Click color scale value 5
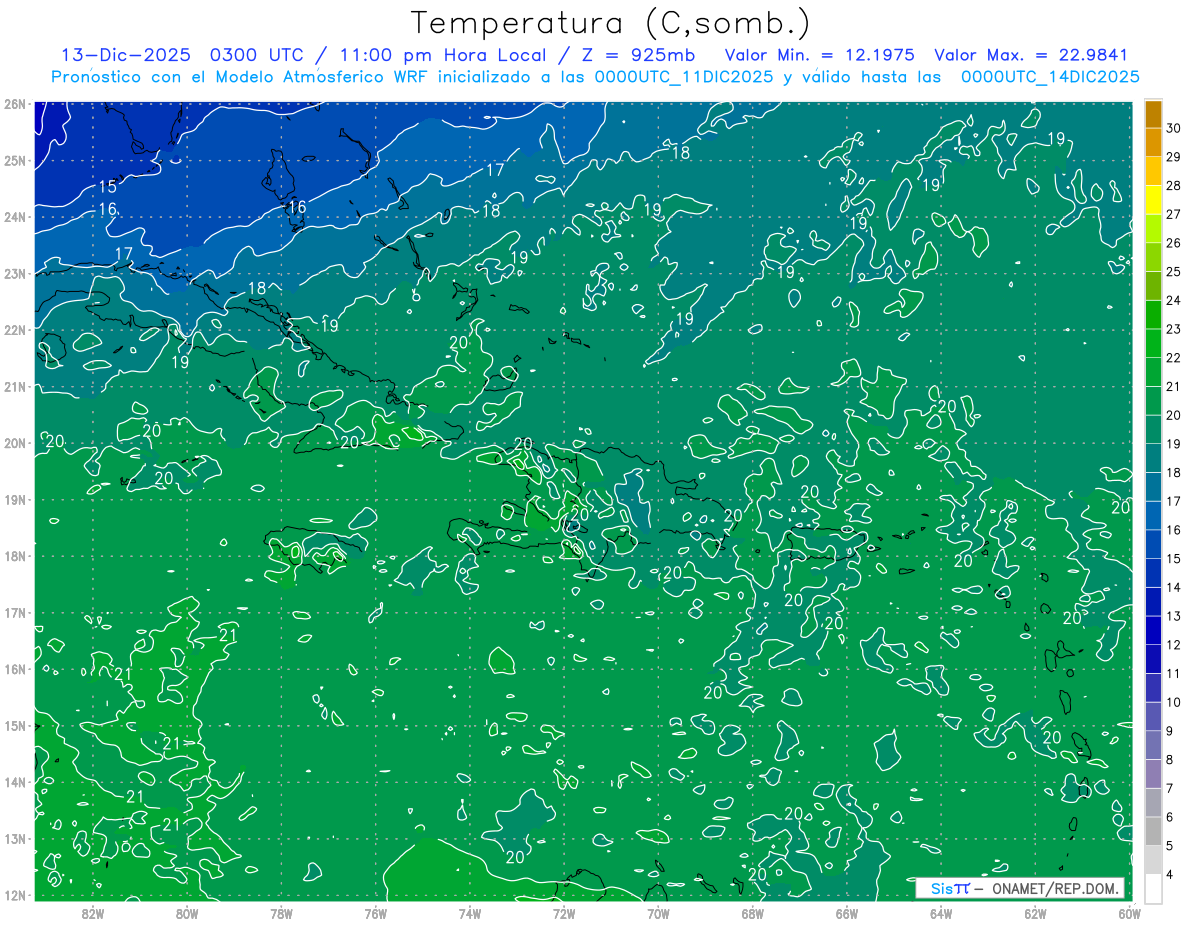Image resolution: width=1200 pixels, height=927 pixels. tap(1170, 846)
